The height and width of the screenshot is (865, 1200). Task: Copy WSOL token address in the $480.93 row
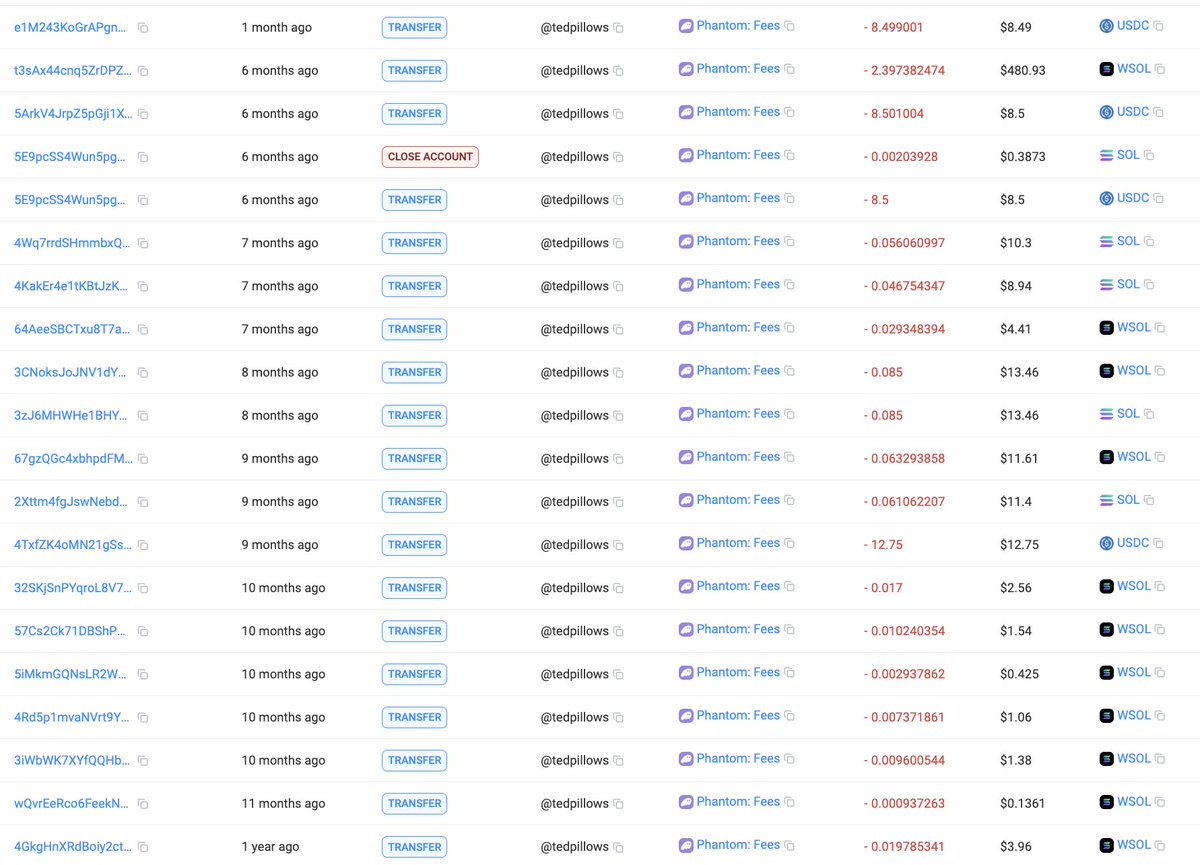pyautogui.click(x=1160, y=70)
